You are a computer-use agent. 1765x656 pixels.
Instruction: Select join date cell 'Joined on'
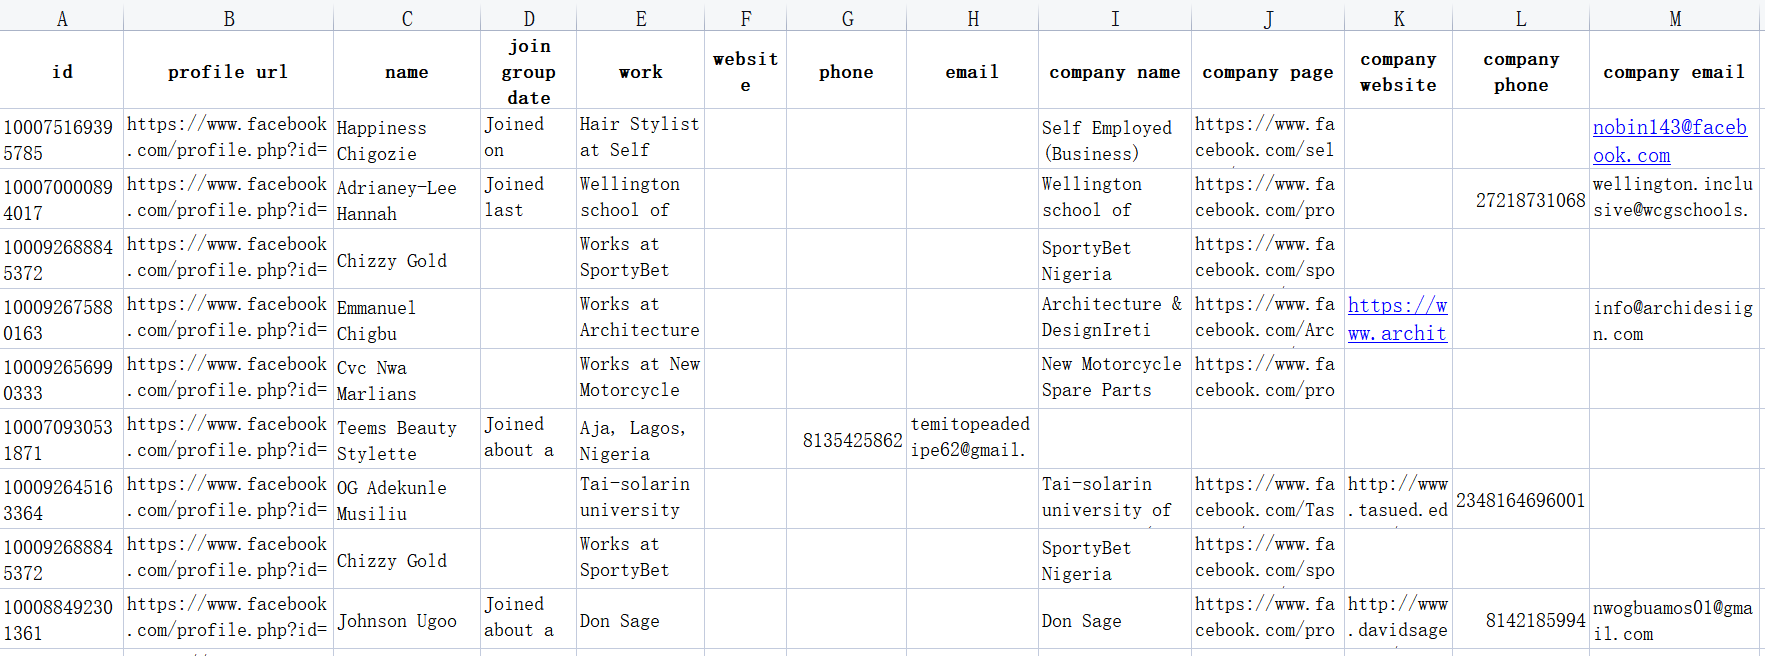click(x=529, y=139)
